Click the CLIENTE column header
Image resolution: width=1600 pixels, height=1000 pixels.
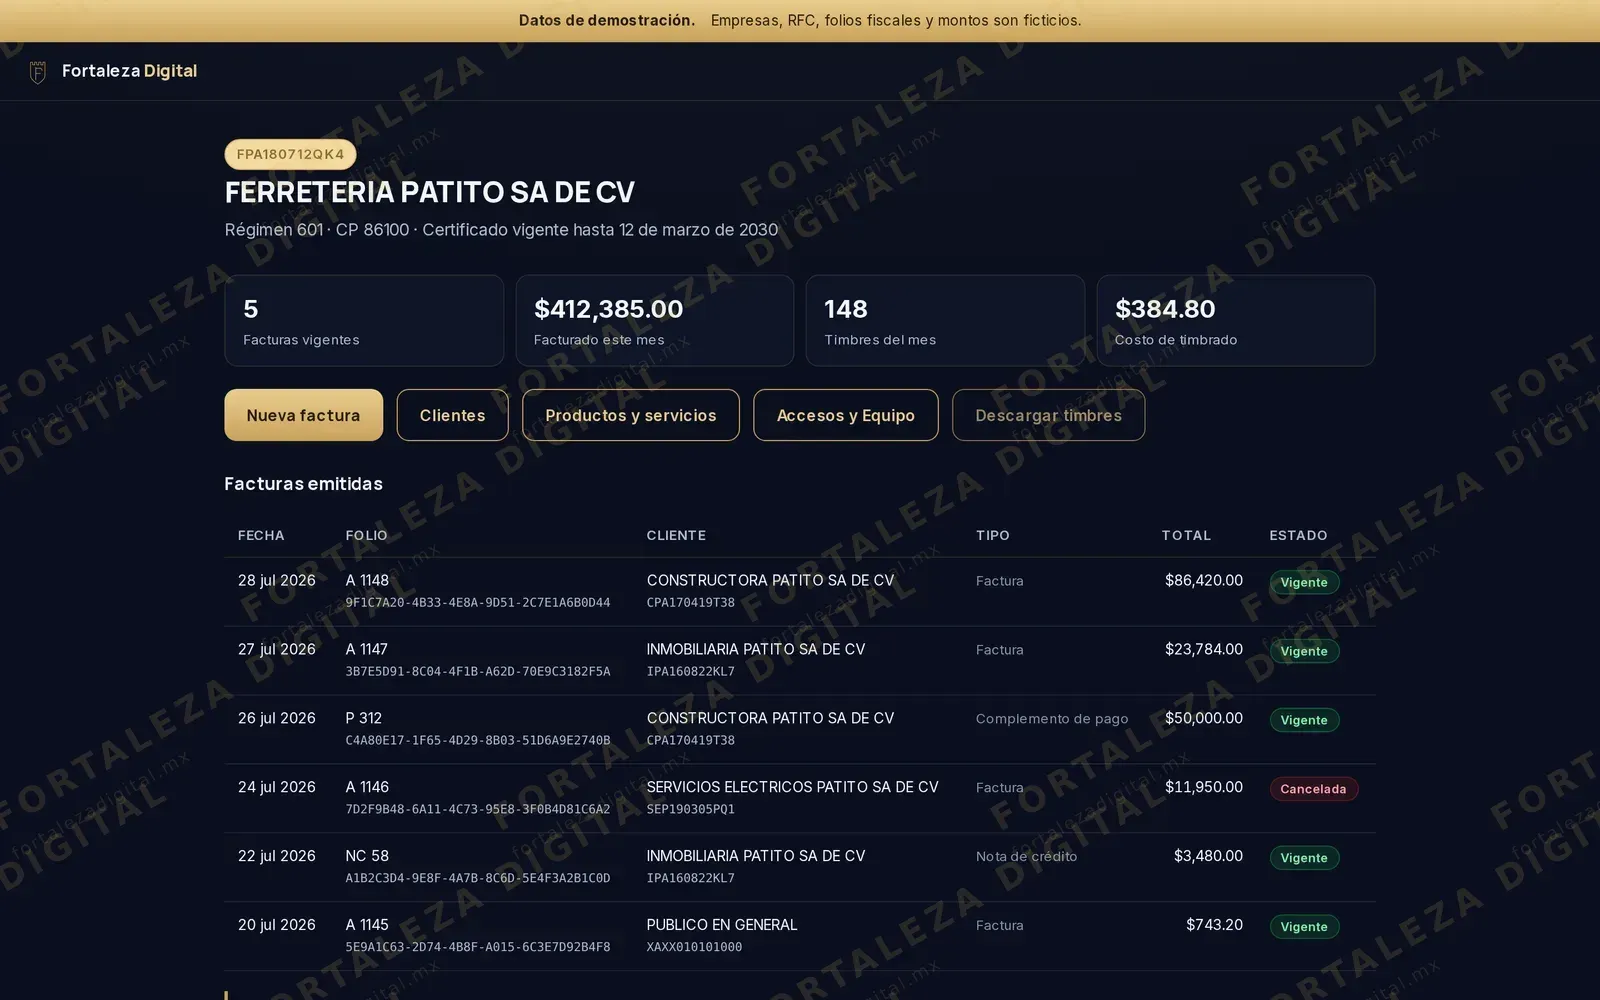coord(676,535)
